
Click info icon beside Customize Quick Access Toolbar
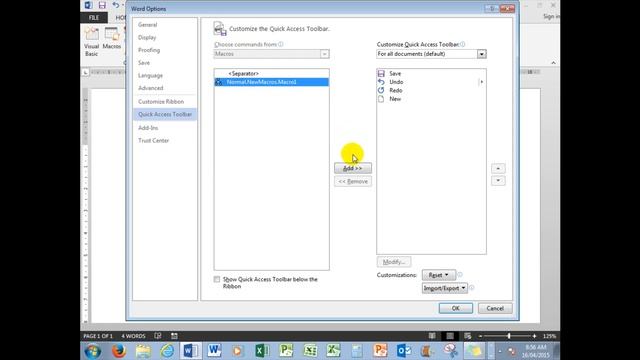pyautogui.click(x=462, y=44)
